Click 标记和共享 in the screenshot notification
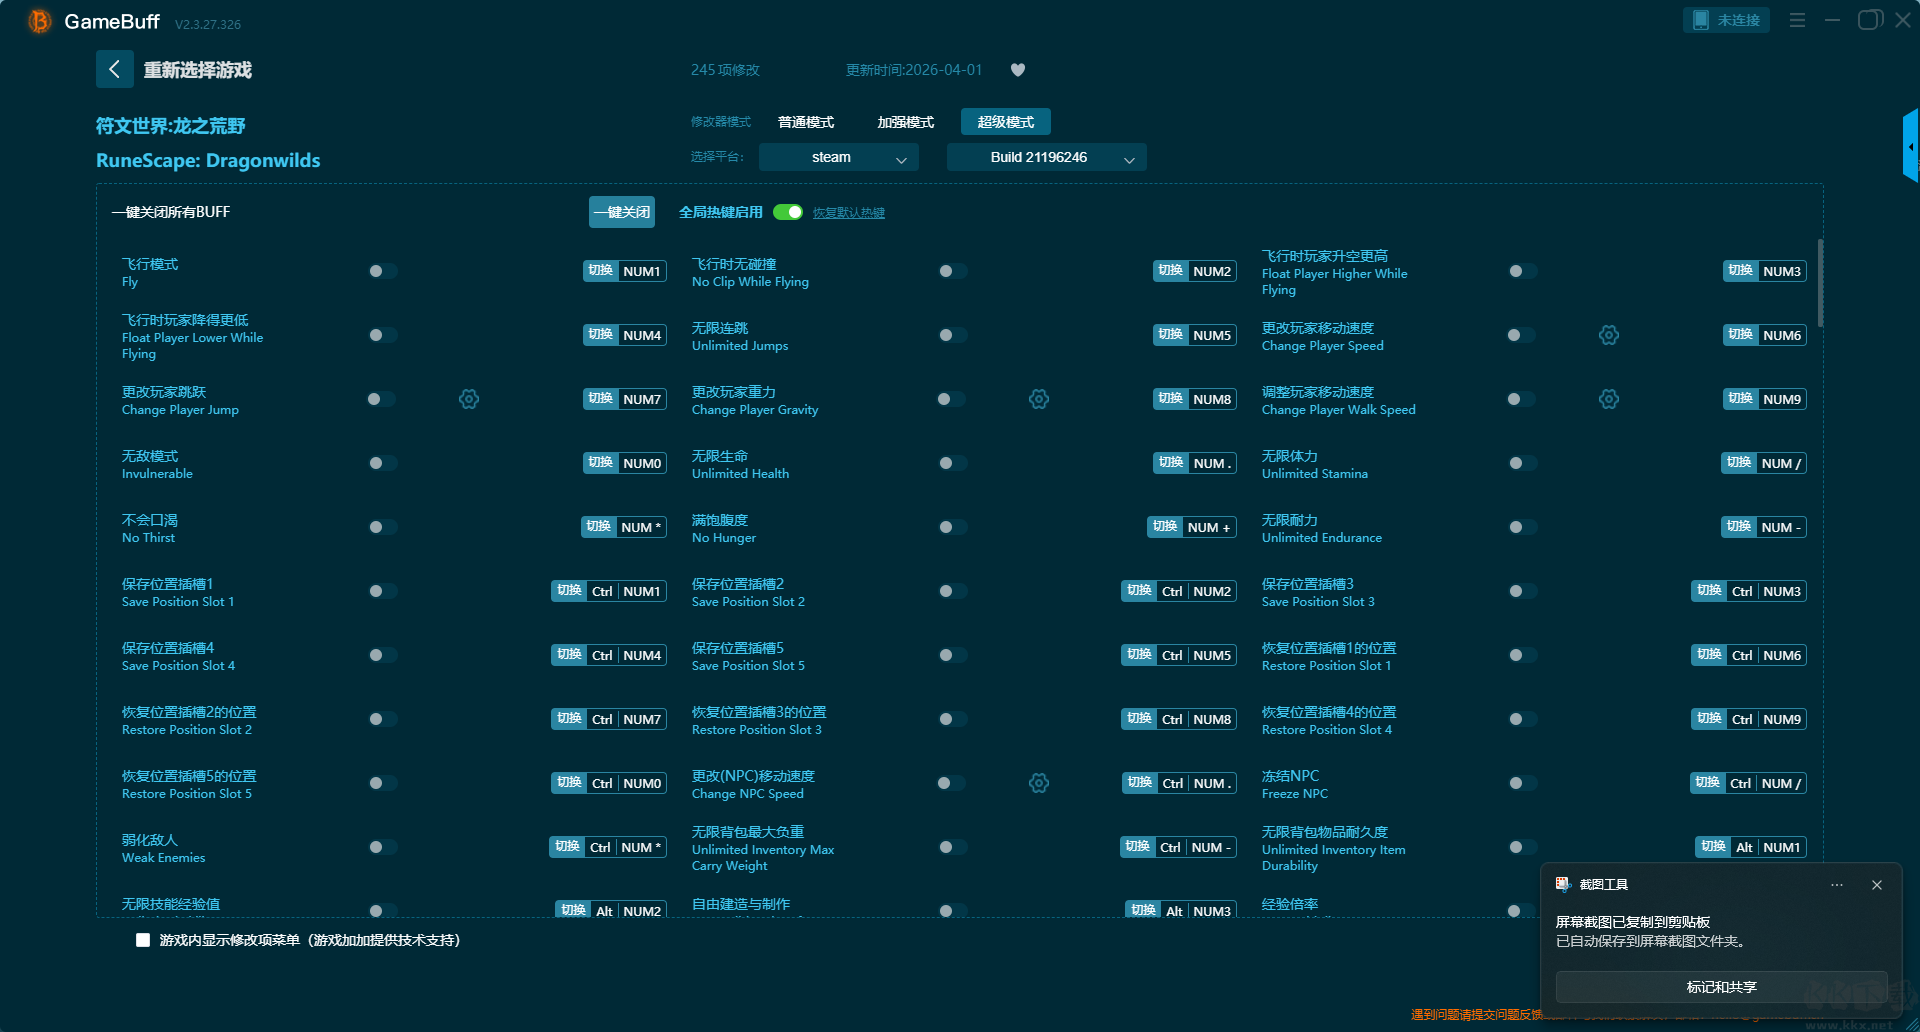This screenshot has width=1920, height=1032. pos(1721,987)
